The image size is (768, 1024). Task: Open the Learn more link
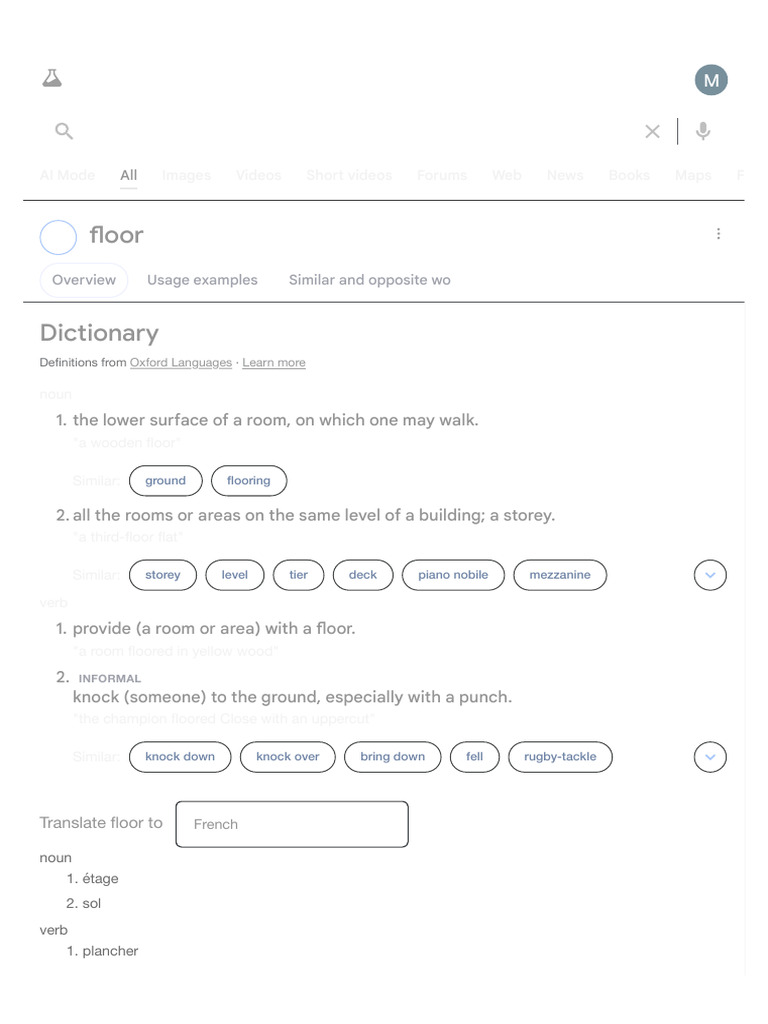coord(274,362)
